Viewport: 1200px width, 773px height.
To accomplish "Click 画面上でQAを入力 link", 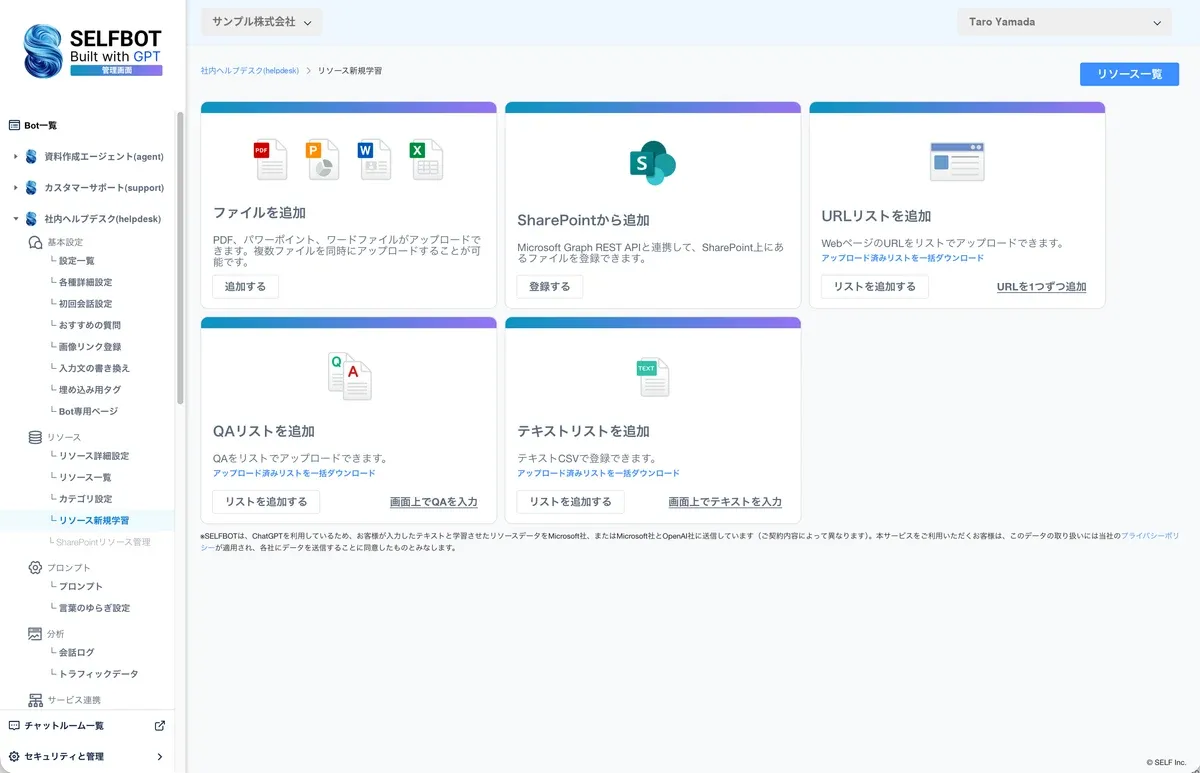I will (x=433, y=502).
